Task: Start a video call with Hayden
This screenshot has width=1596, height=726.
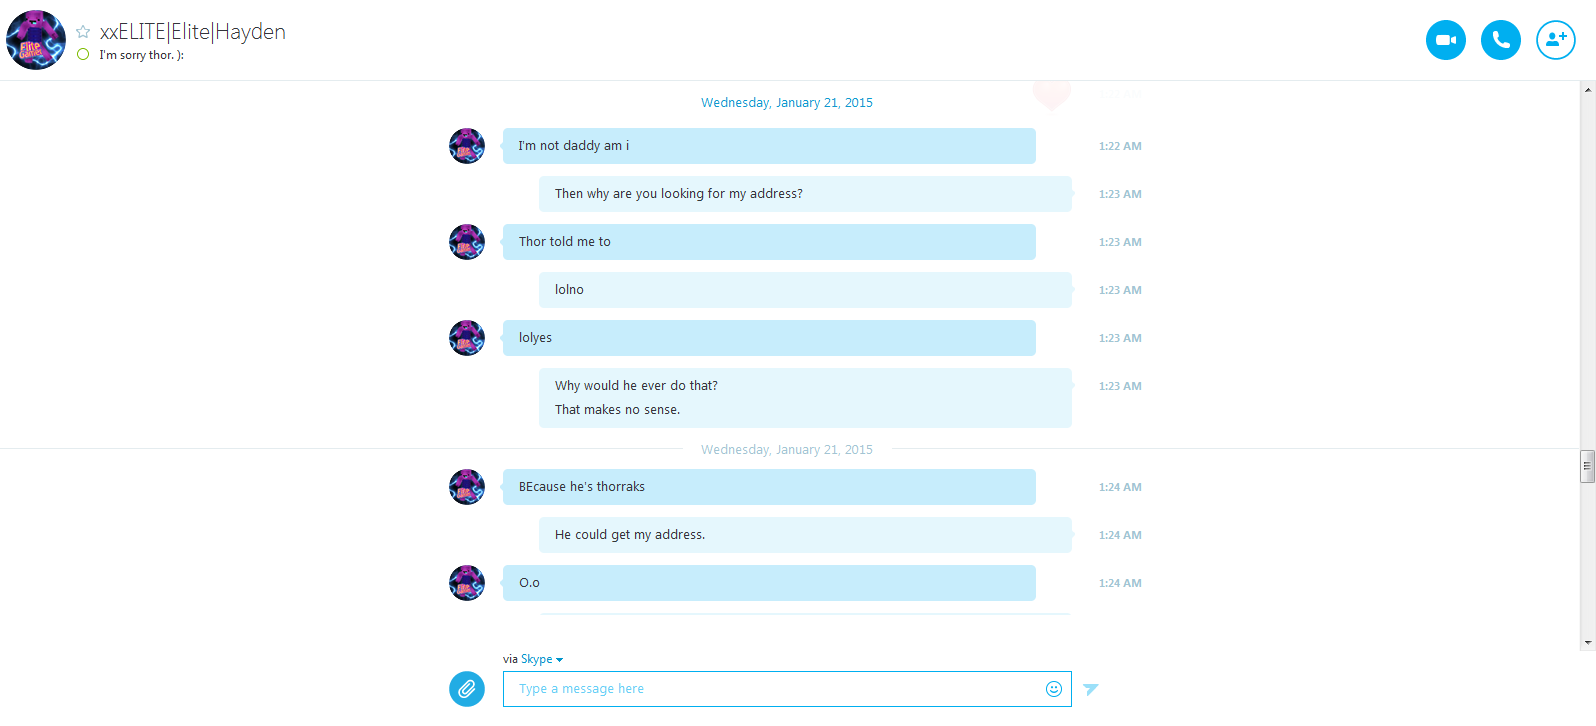Action: [x=1445, y=40]
